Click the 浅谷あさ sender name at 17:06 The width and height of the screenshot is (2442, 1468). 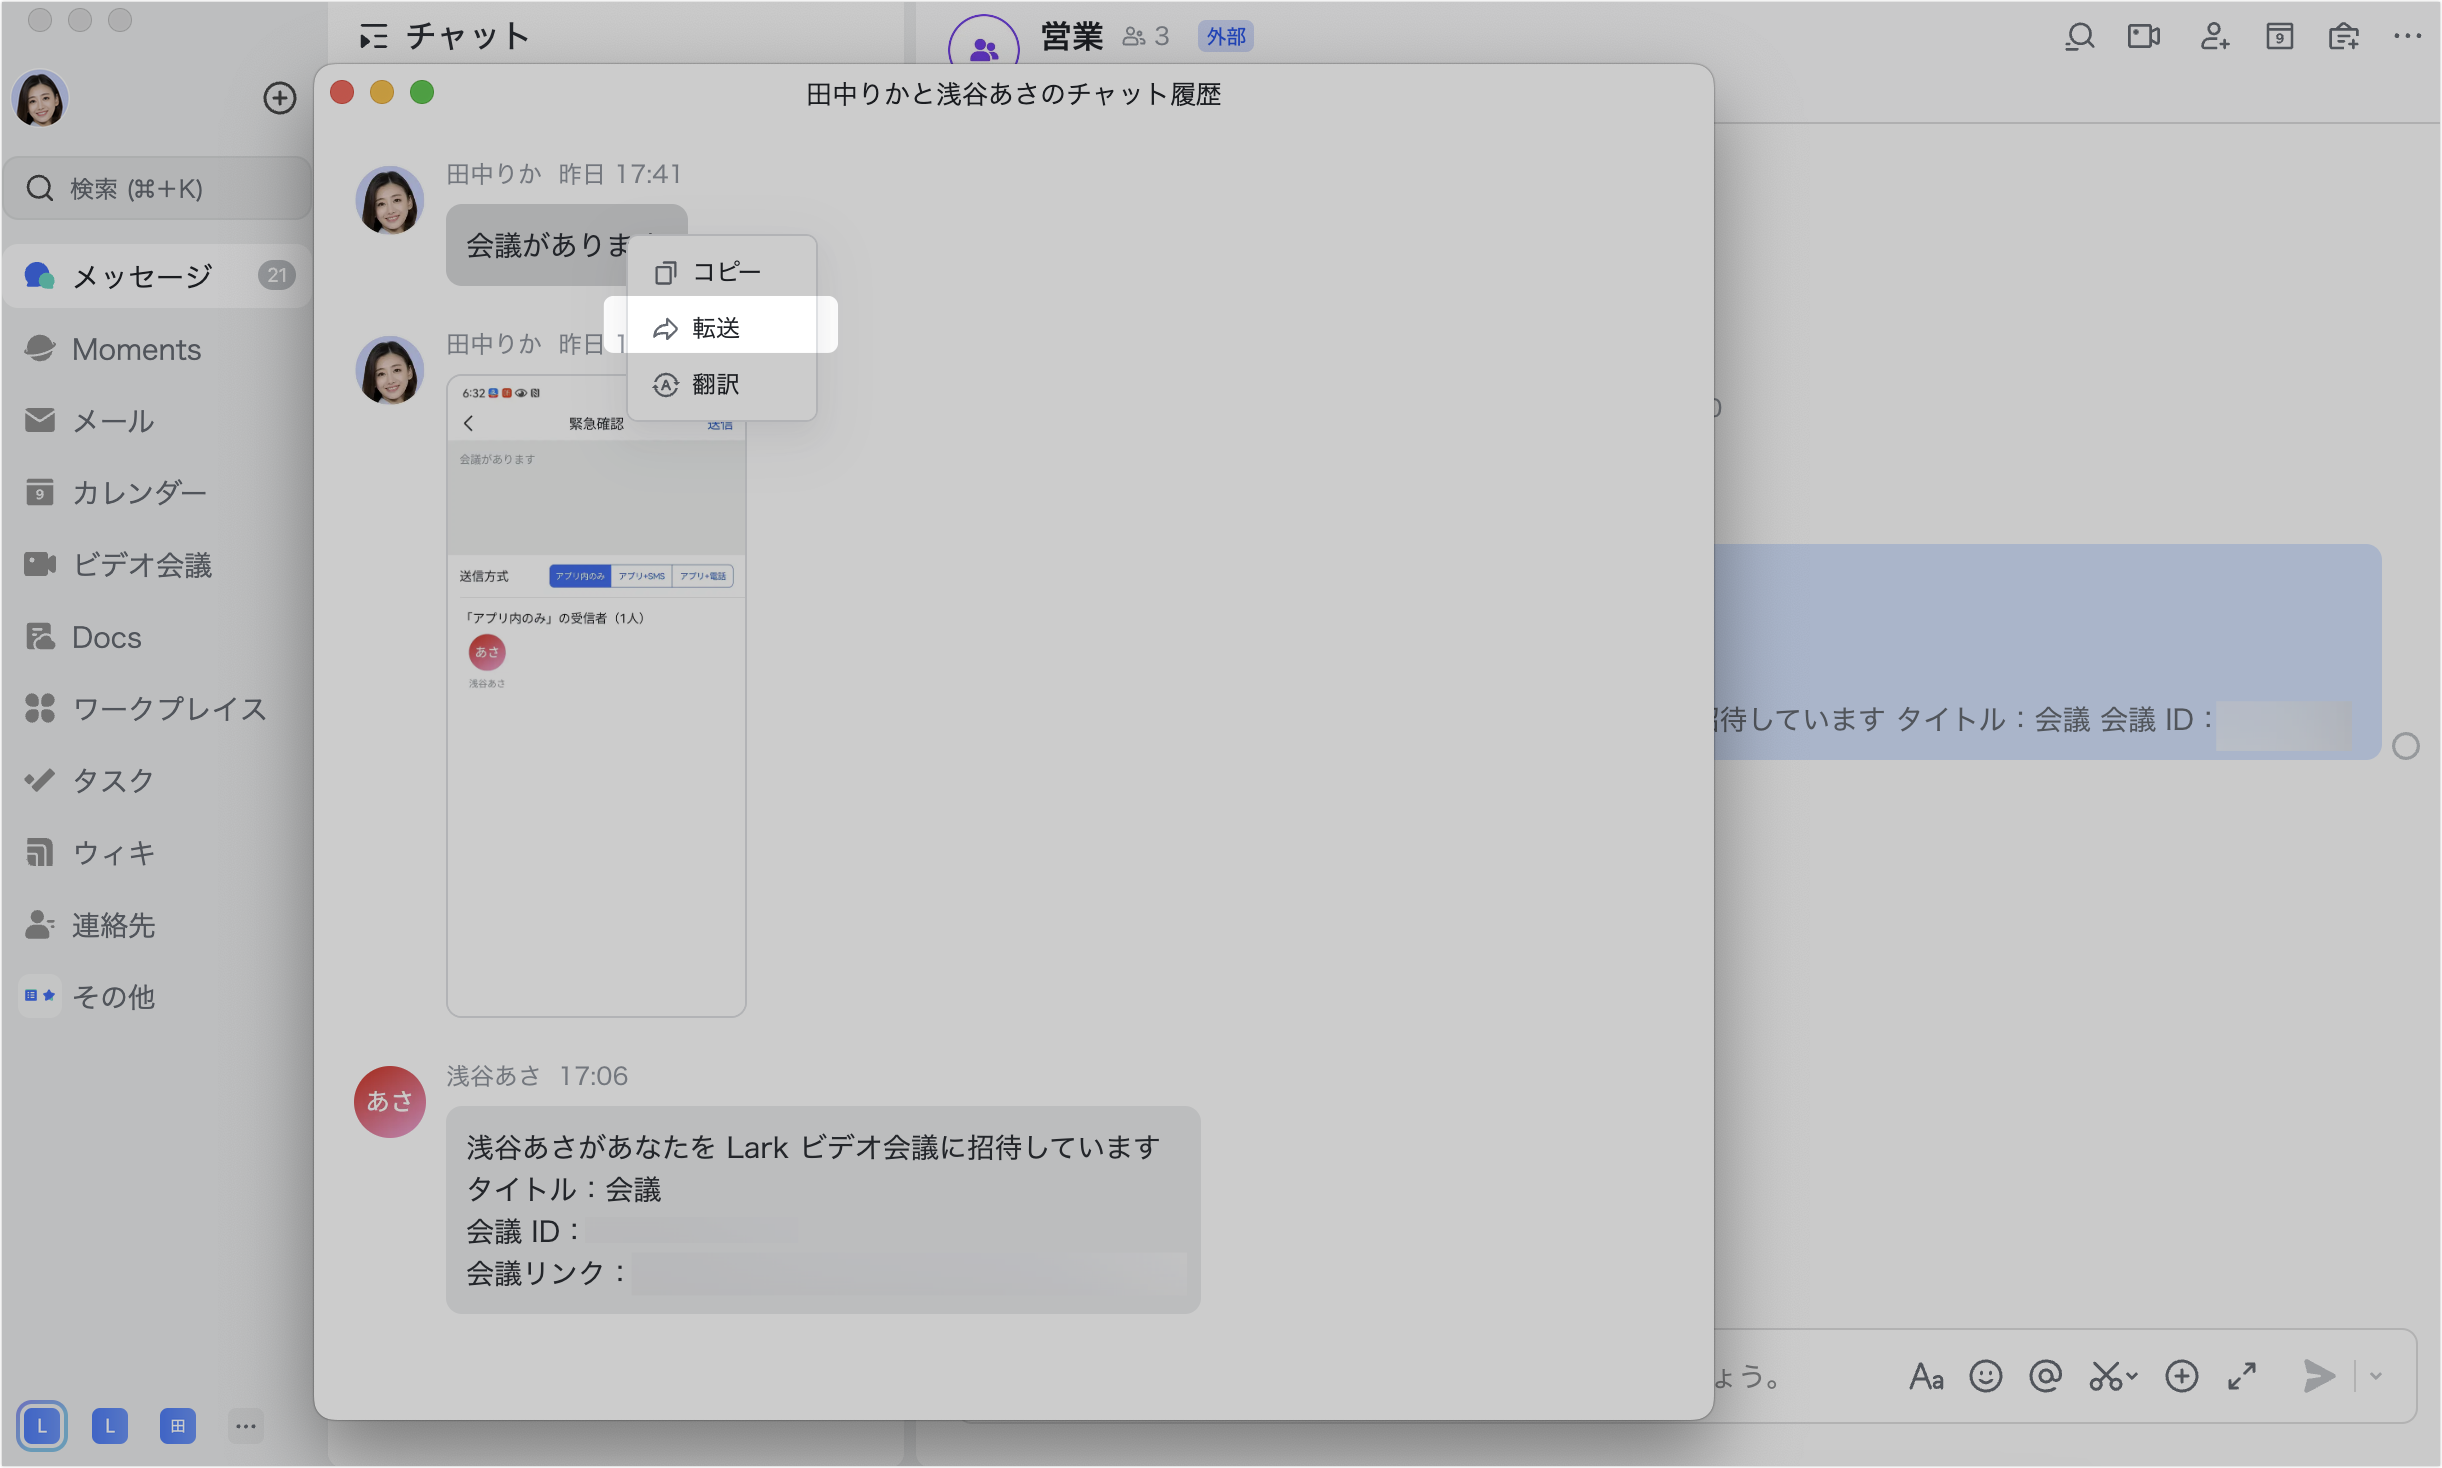pos(494,1076)
